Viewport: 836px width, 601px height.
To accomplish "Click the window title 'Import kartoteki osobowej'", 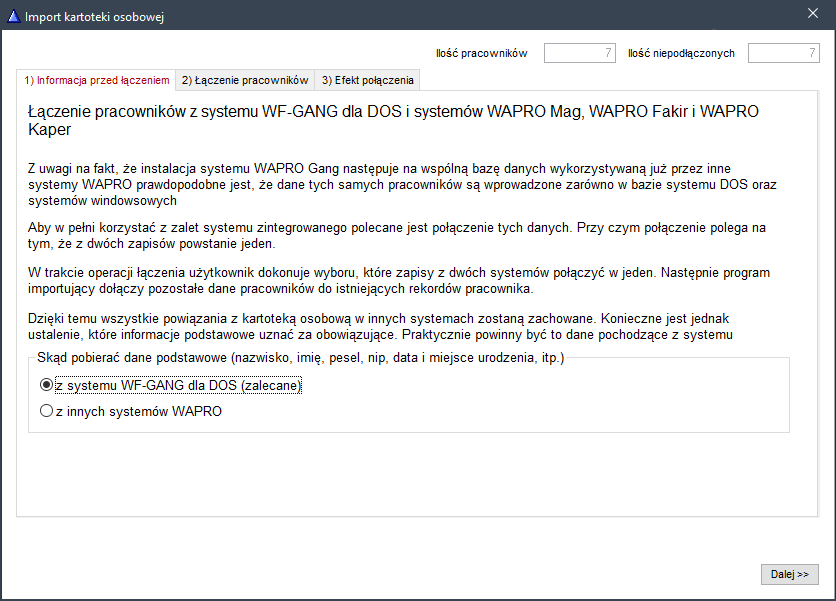I will (x=94, y=17).
